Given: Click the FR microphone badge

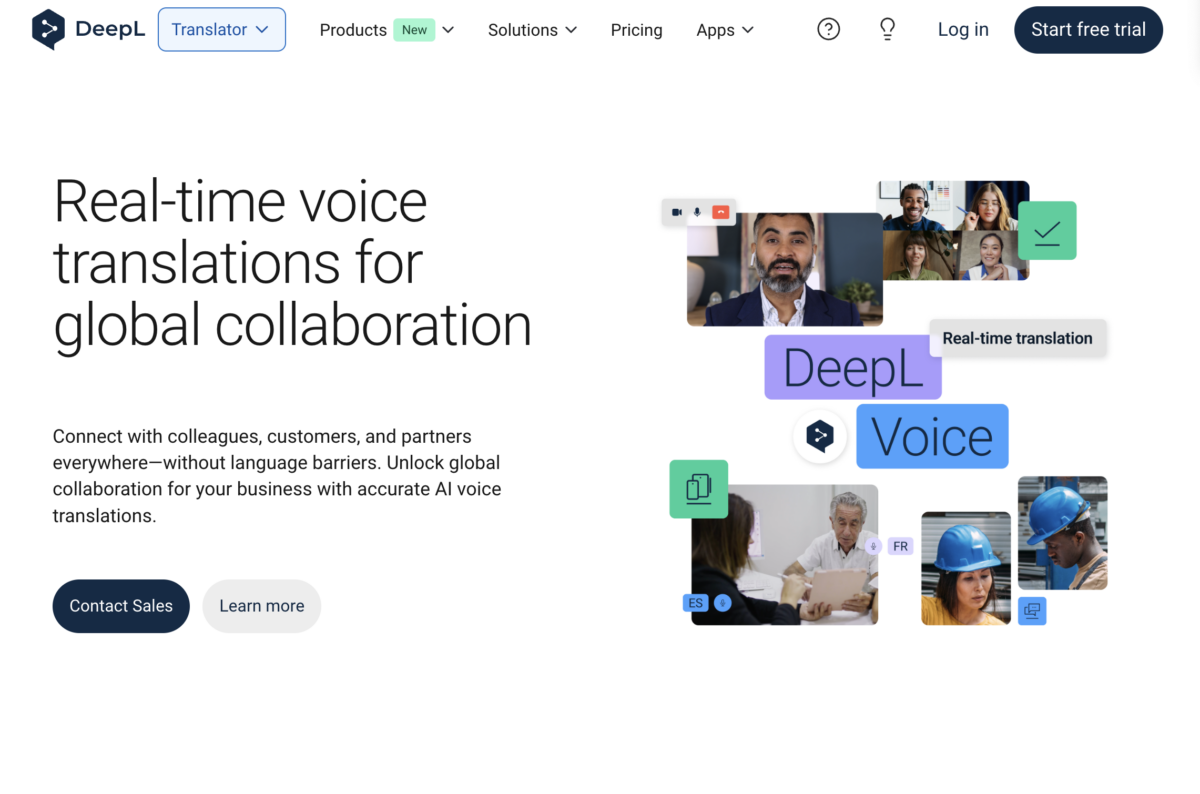Looking at the screenshot, I should [899, 546].
